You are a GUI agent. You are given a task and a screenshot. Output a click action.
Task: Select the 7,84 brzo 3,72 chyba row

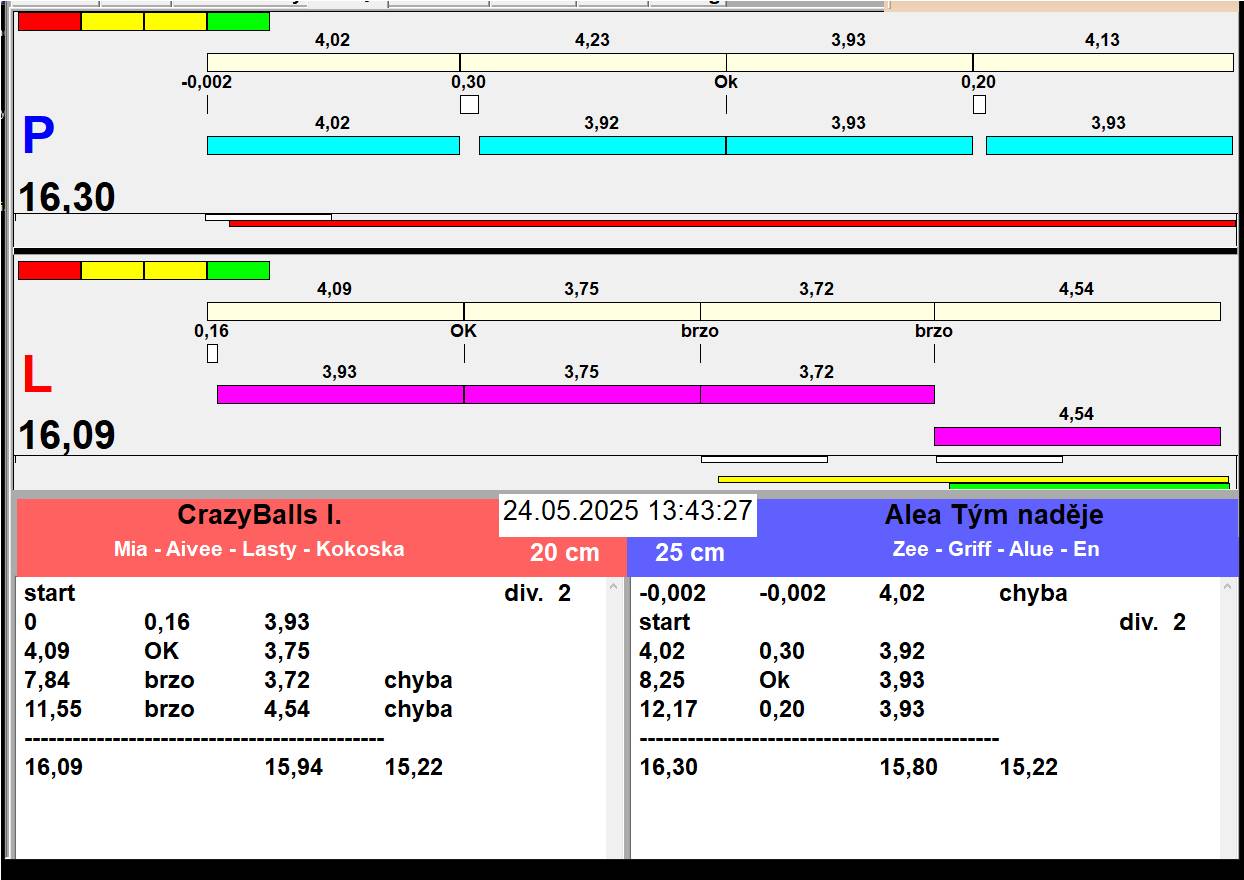pos(238,680)
